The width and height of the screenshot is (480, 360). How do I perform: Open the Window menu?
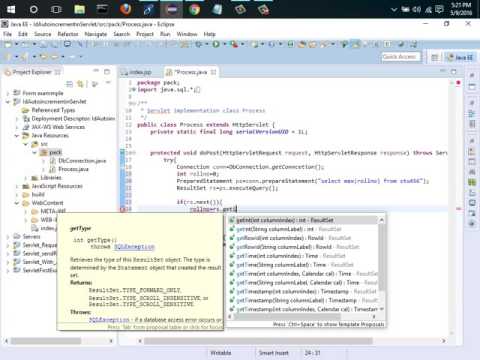pyautogui.click(x=187, y=34)
